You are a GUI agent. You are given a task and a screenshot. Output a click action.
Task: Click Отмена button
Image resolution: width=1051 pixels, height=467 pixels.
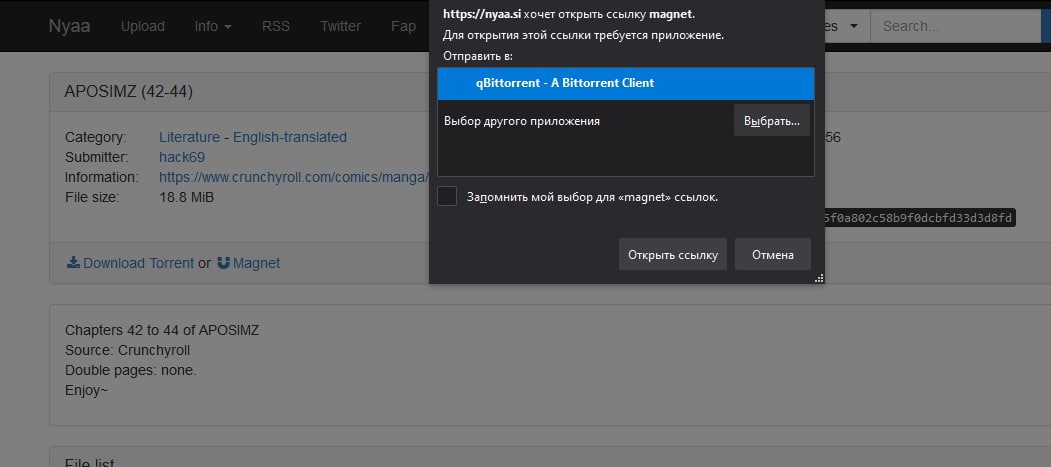tap(773, 255)
